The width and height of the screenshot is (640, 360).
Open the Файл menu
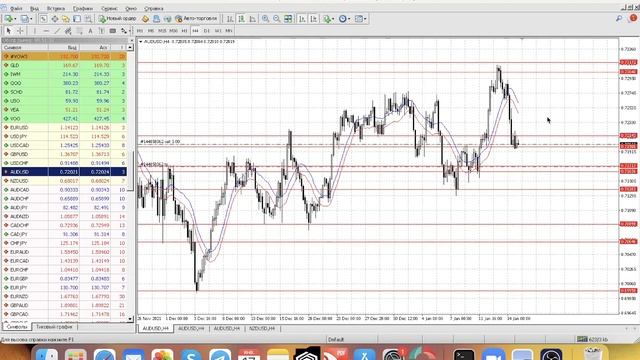coord(16,8)
